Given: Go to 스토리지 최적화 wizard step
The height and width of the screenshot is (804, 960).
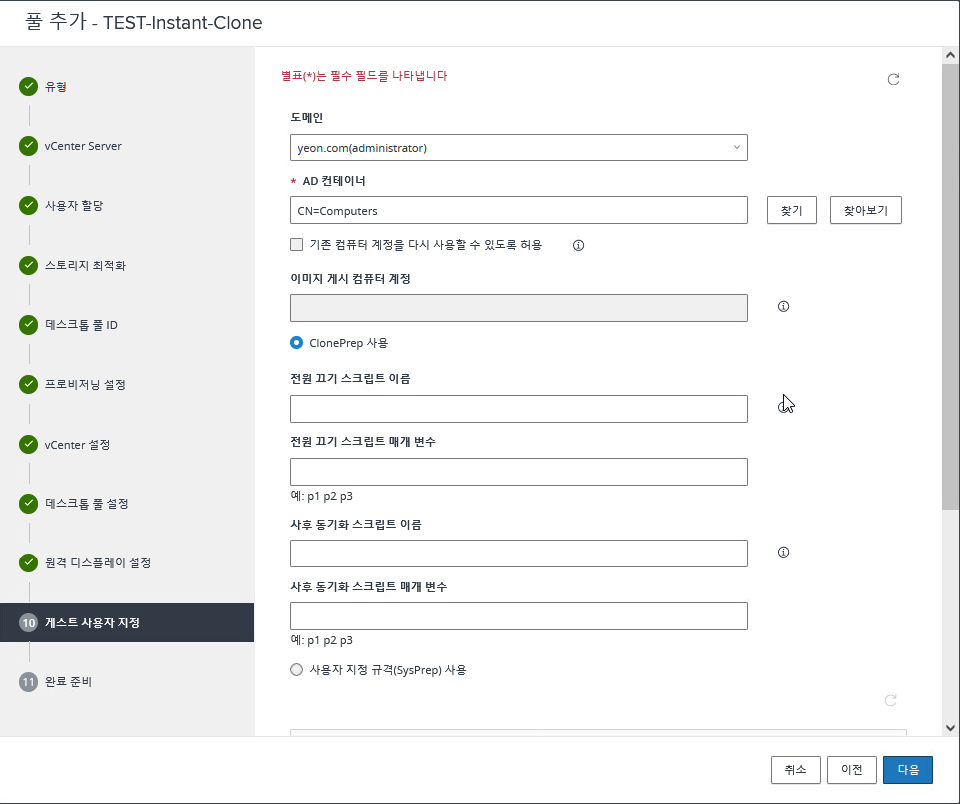Looking at the screenshot, I should (x=85, y=265).
